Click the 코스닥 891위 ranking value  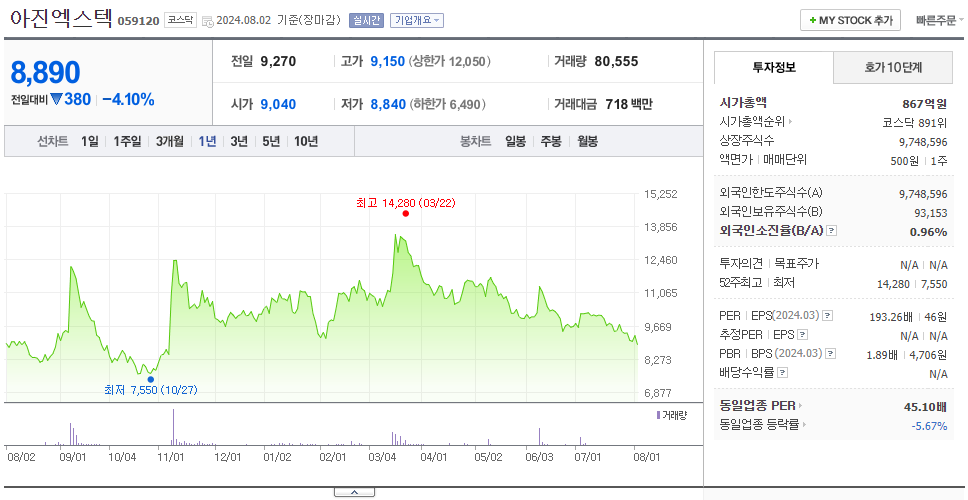click(x=915, y=122)
